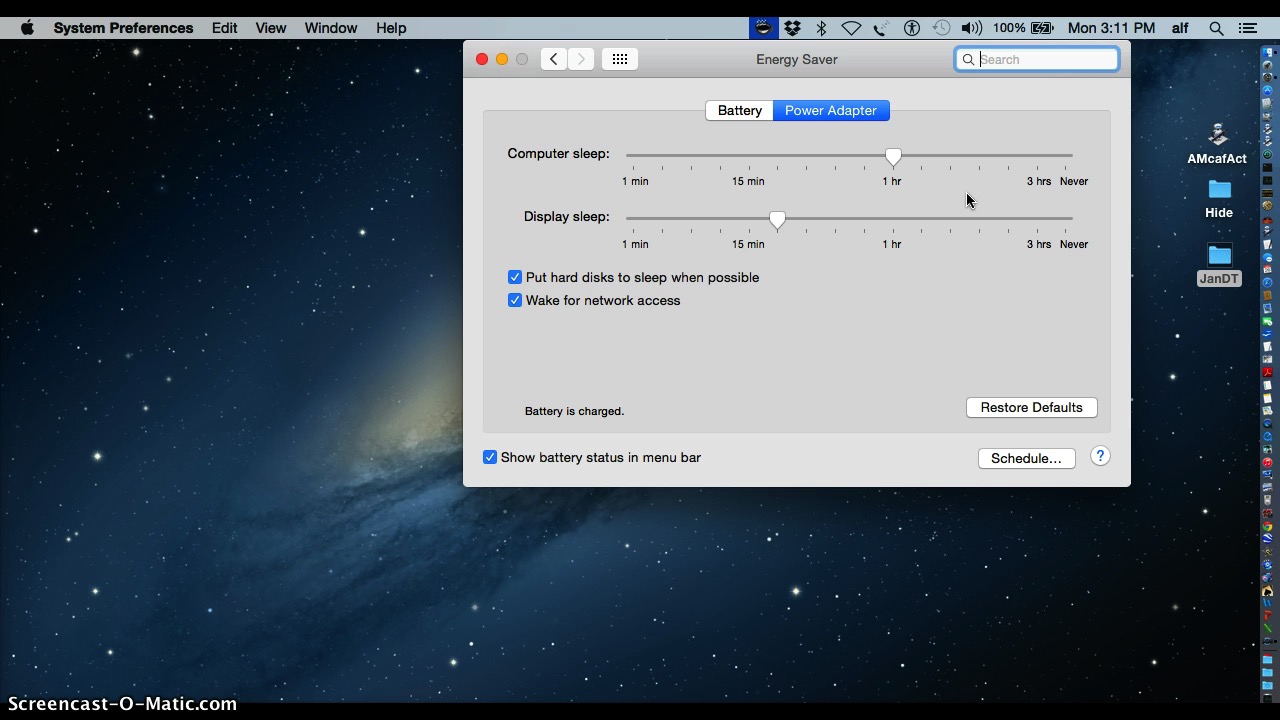This screenshot has width=1280, height=720.
Task: Disable Put hard disks to sleep
Action: tap(515, 277)
